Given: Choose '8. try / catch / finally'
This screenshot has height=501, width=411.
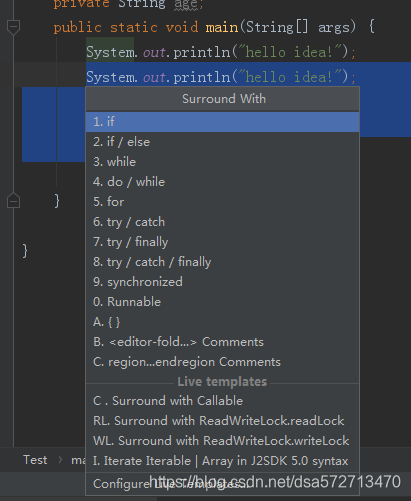Looking at the screenshot, I should 222,262.
